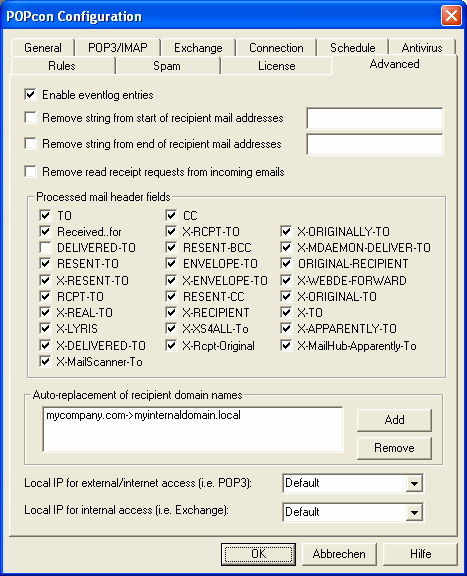Viewport: 467px width, 576px height.
Task: Switch to the Antivirus tab
Action: [422, 48]
